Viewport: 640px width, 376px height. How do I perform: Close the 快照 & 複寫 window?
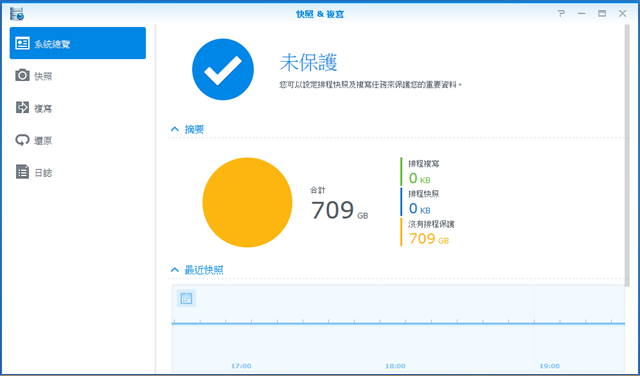coord(622,13)
